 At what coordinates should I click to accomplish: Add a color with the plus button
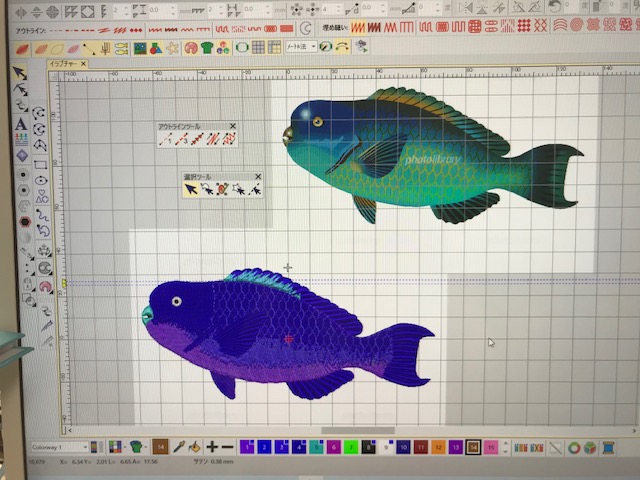(212, 447)
